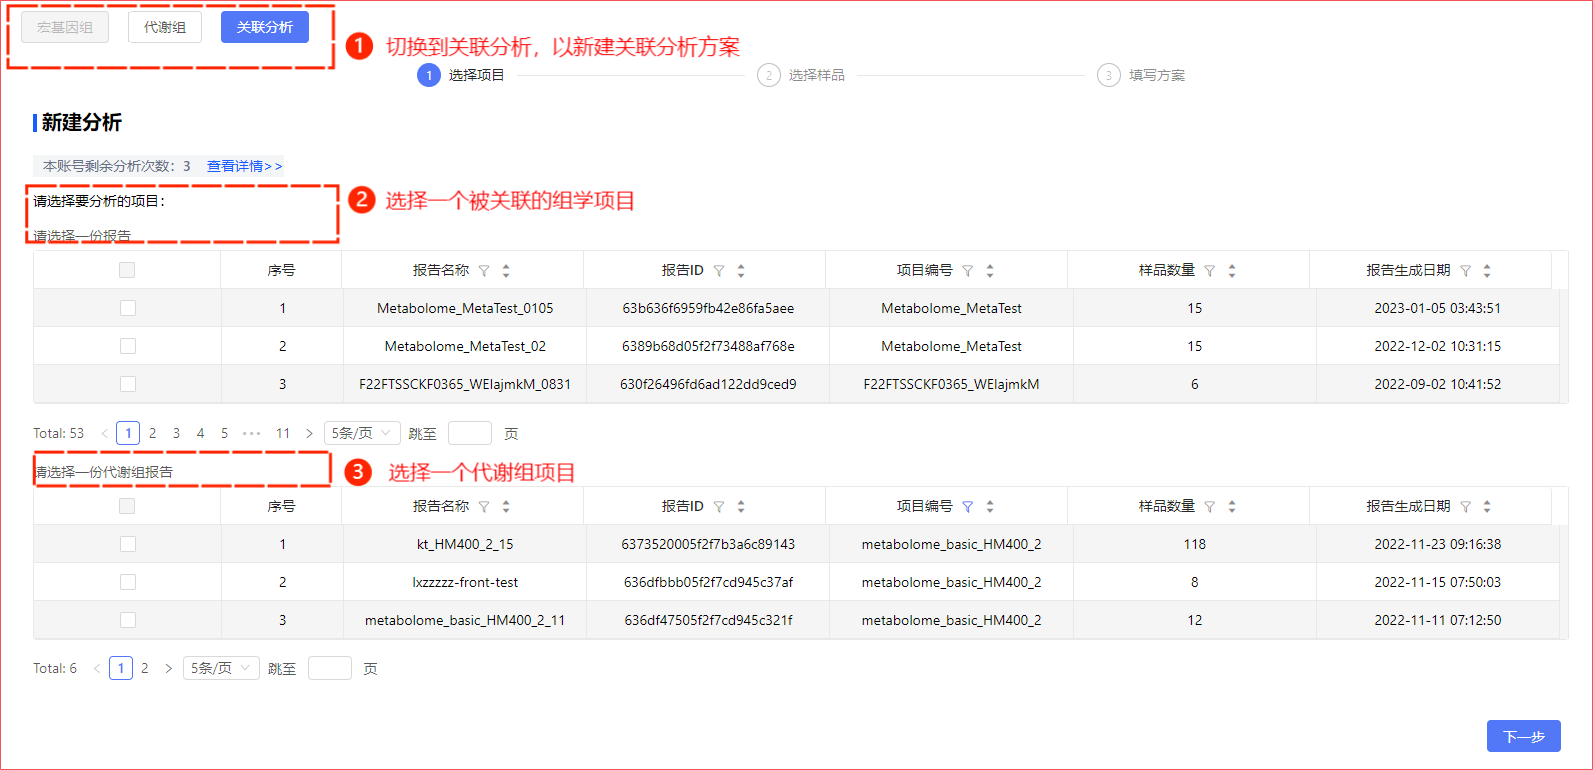Click report ID 636df47505f2f7cd945c321f
Viewport: 1593px width, 770px height.
click(708, 620)
